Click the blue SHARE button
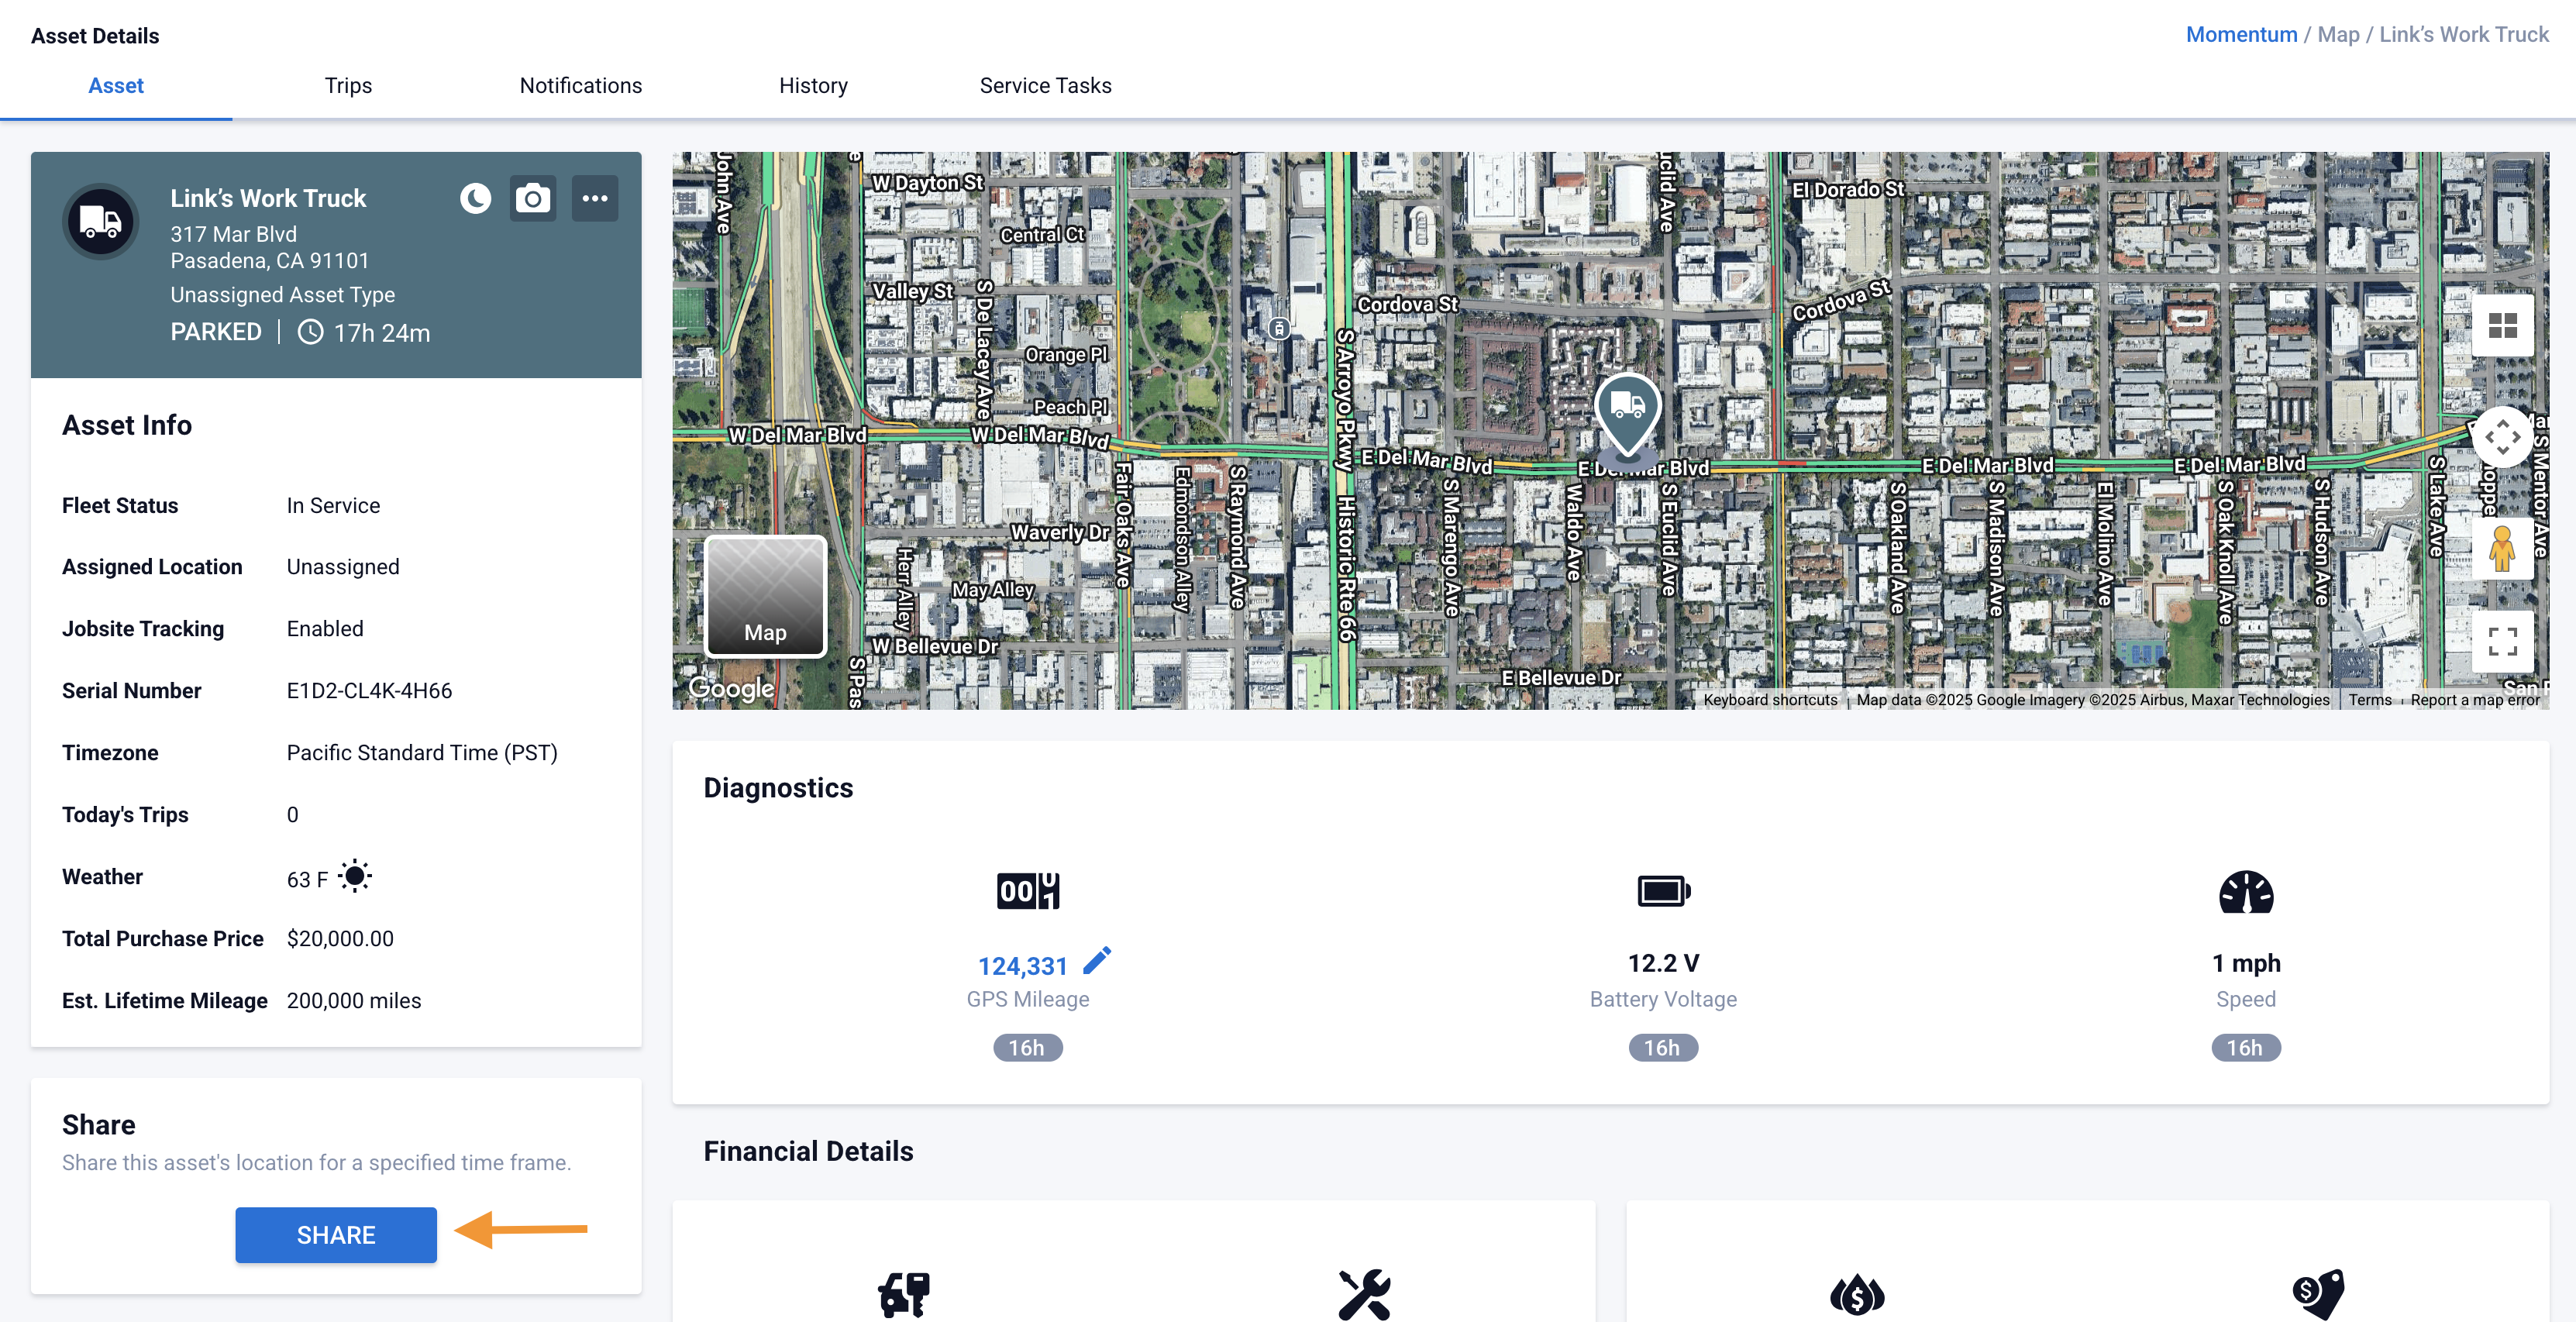The height and width of the screenshot is (1322, 2576). 336,1234
